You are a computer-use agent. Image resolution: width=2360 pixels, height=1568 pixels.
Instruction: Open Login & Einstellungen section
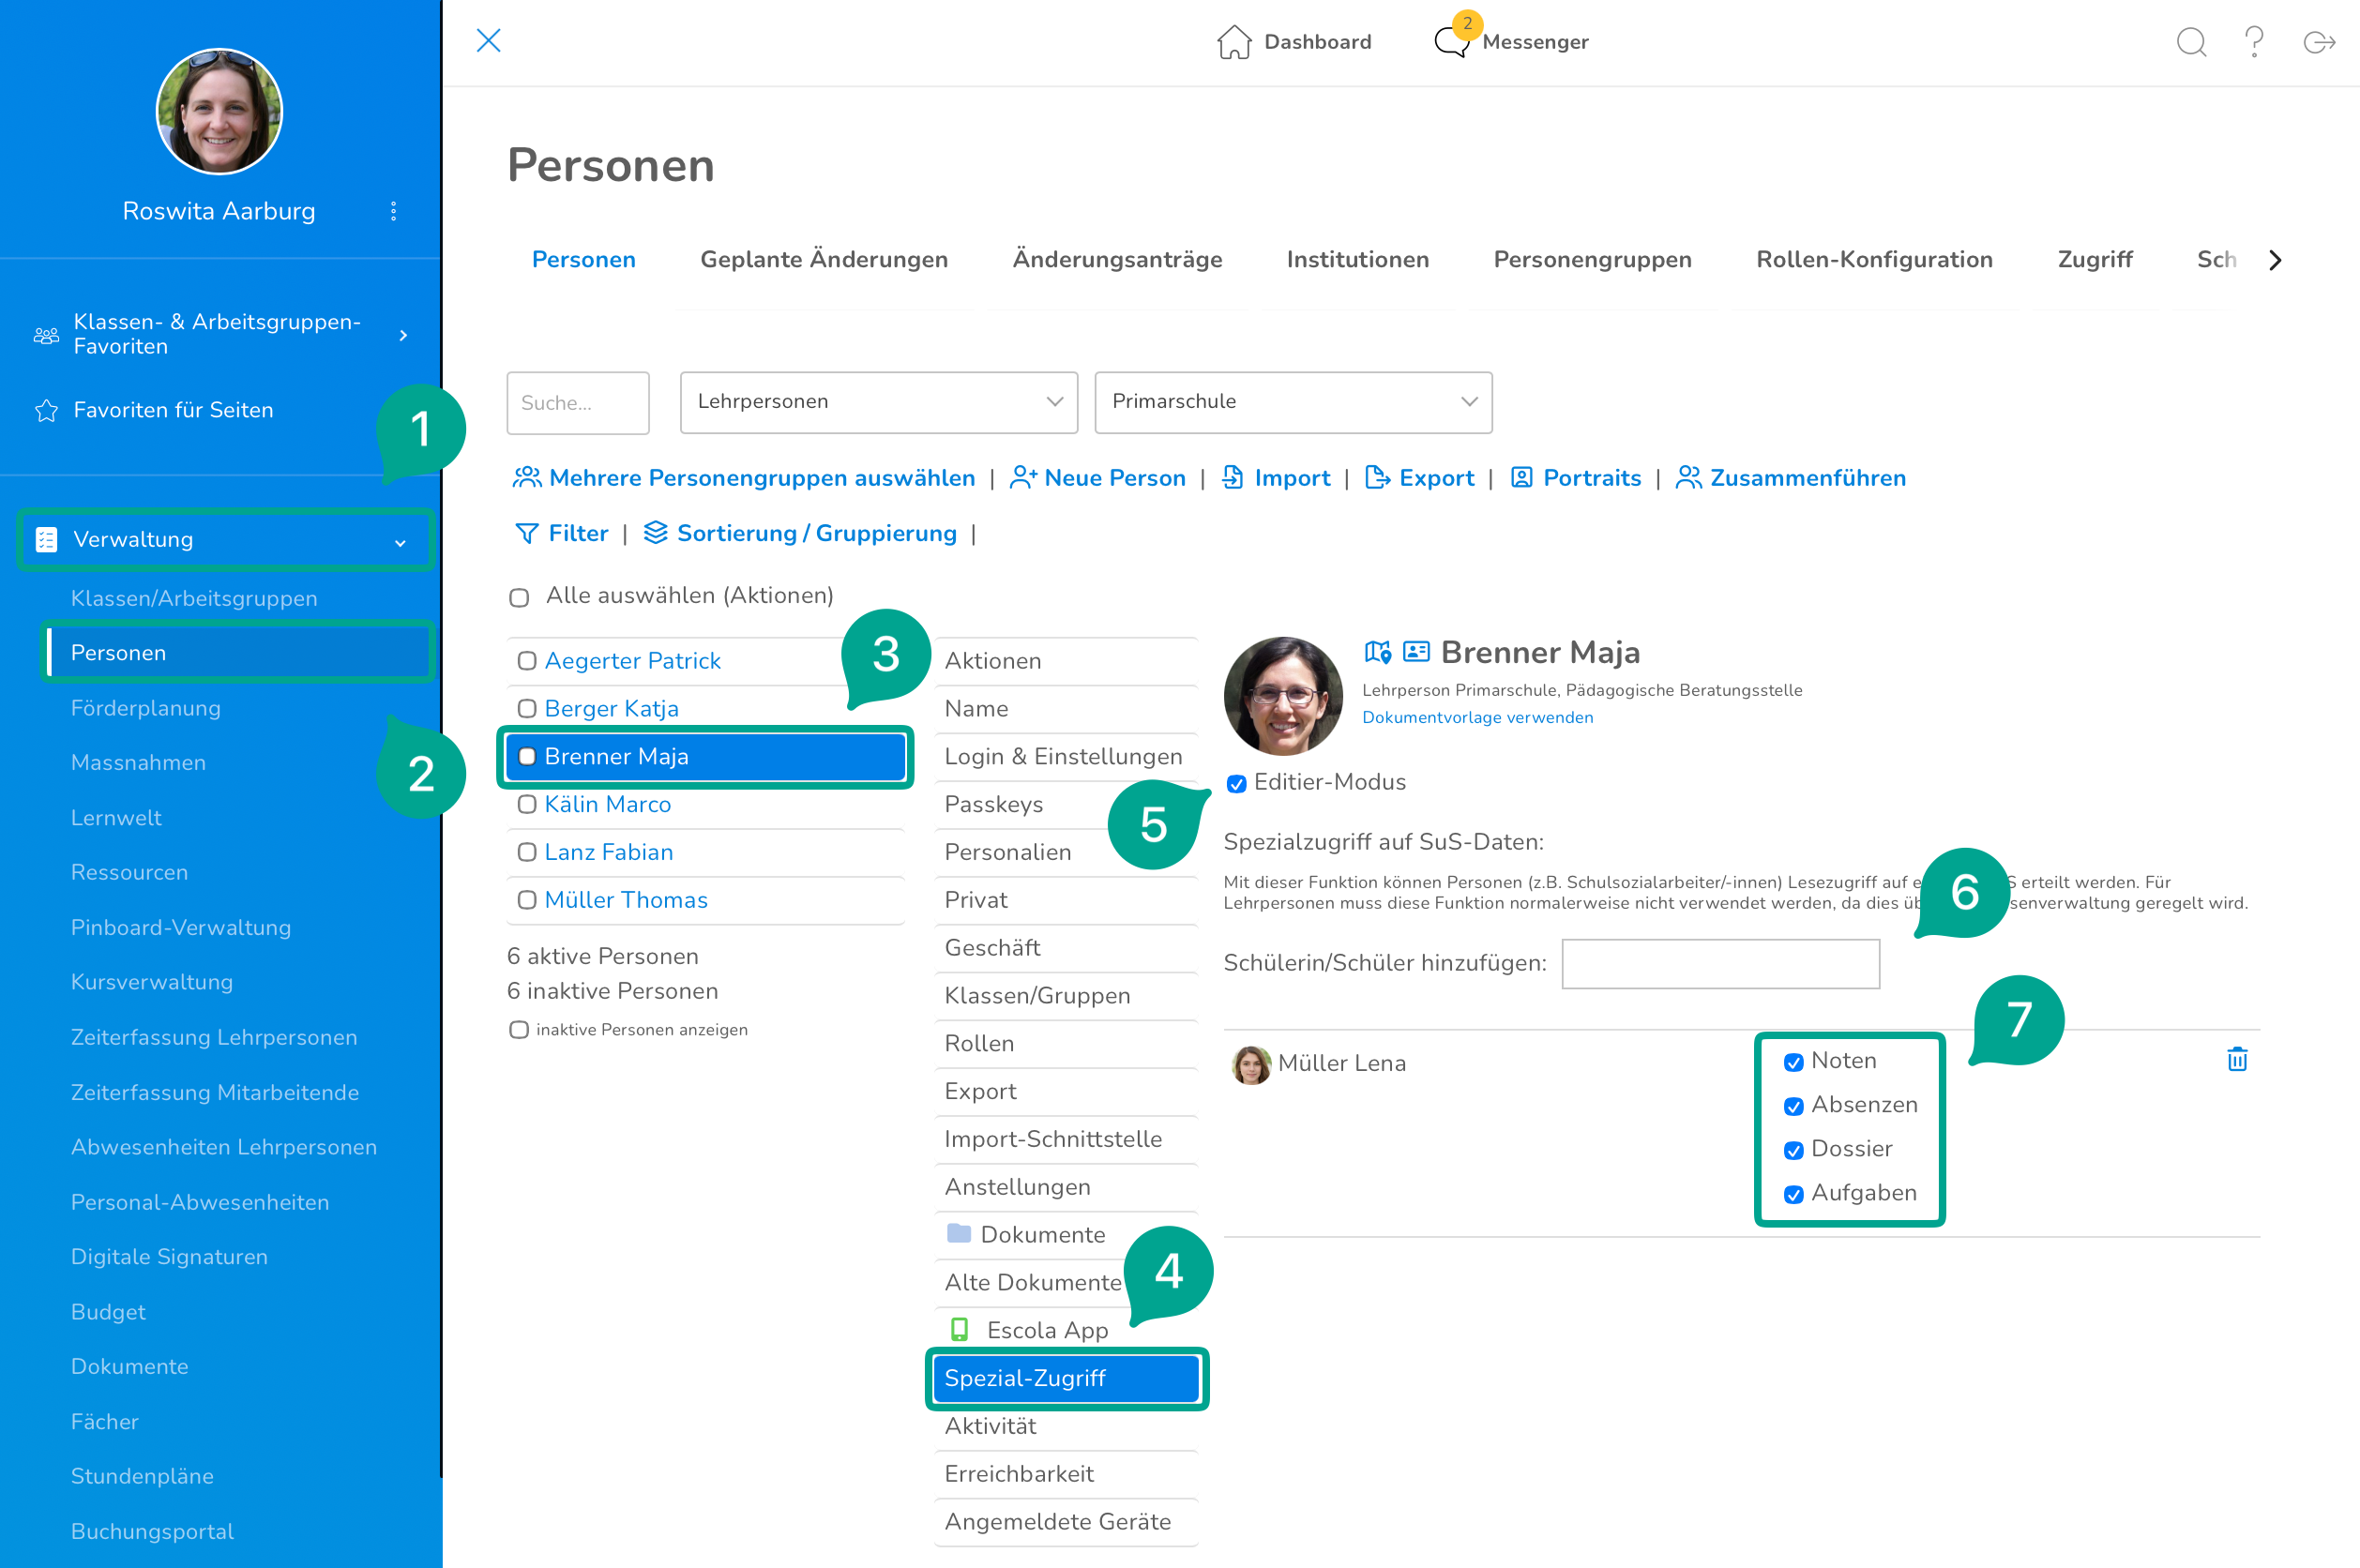pyautogui.click(x=1065, y=757)
